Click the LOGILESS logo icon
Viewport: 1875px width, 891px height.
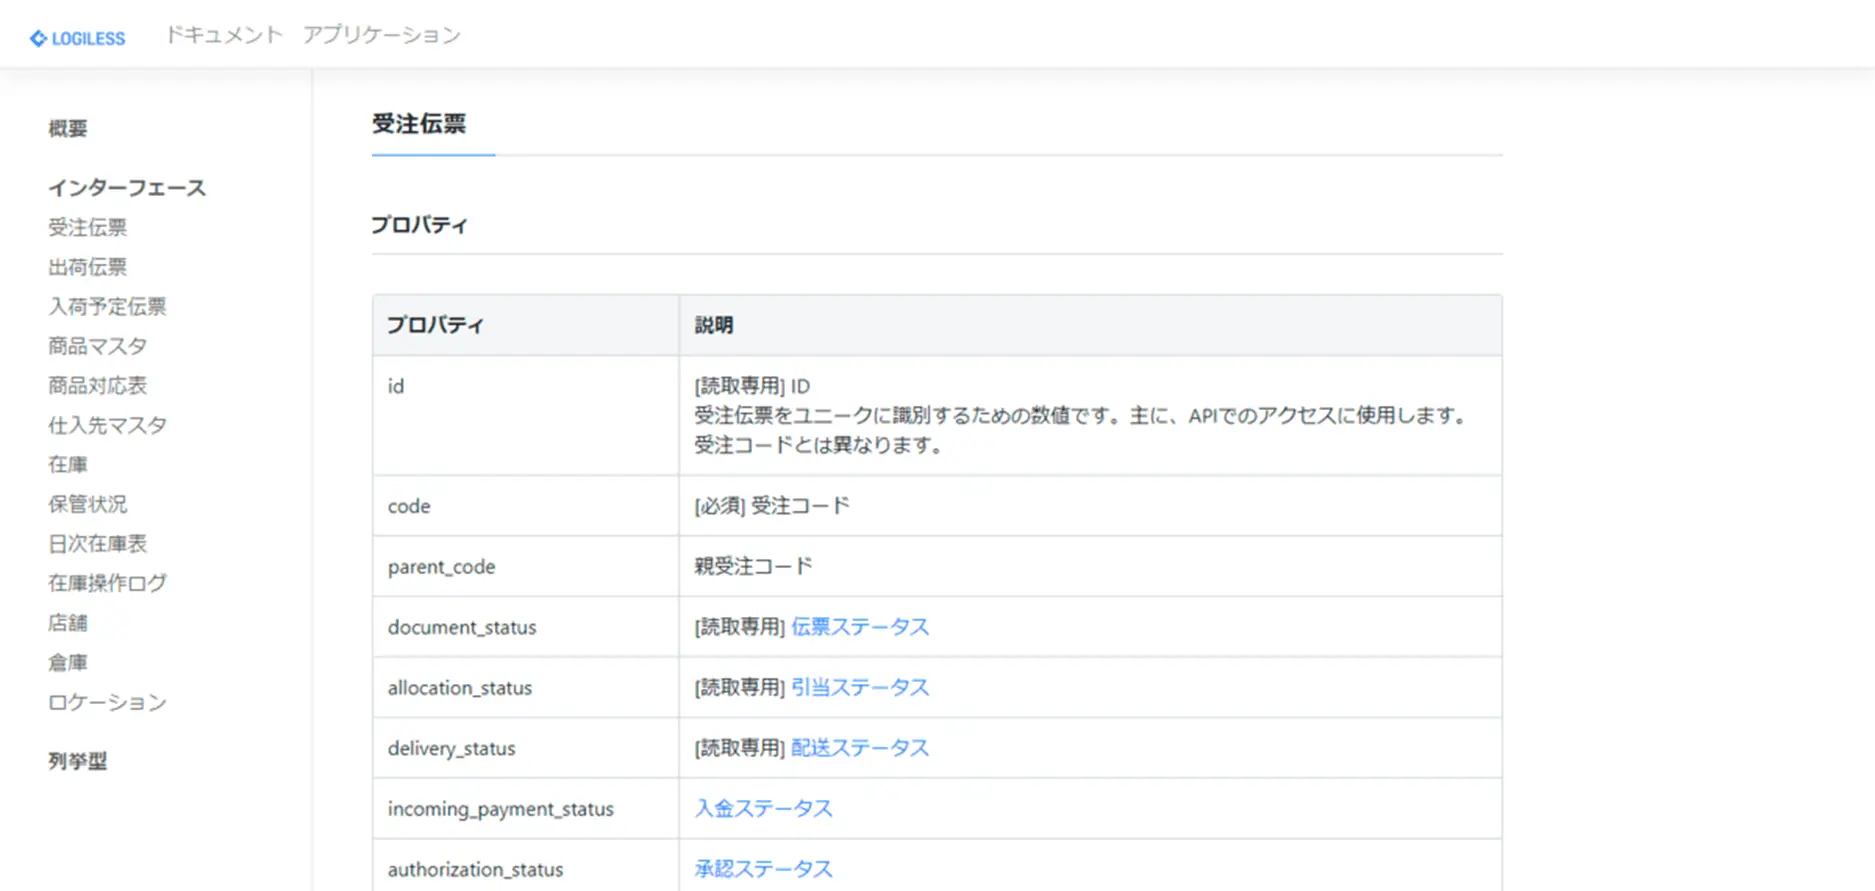39,38
